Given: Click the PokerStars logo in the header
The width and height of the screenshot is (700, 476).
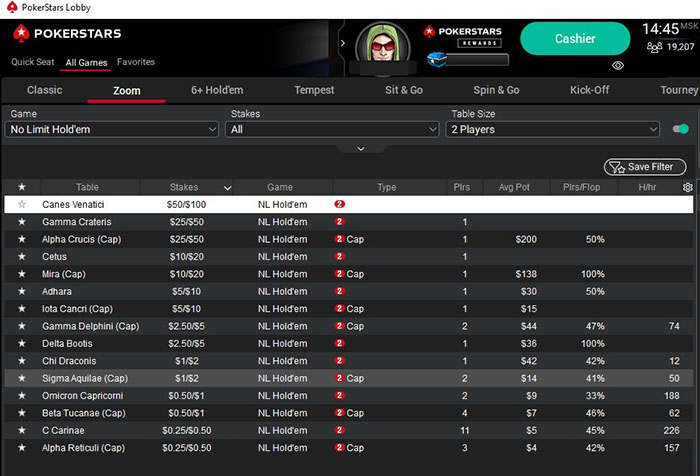Looking at the screenshot, I should coord(67,33).
